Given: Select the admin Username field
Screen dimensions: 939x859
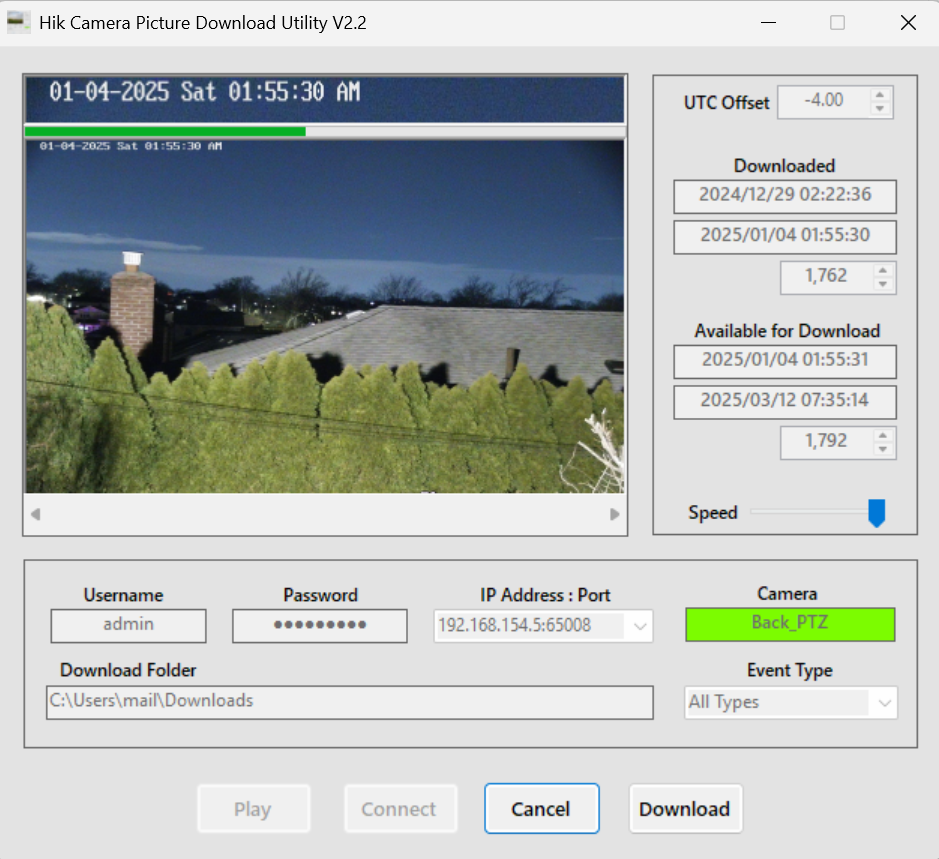Looking at the screenshot, I should 127,626.
